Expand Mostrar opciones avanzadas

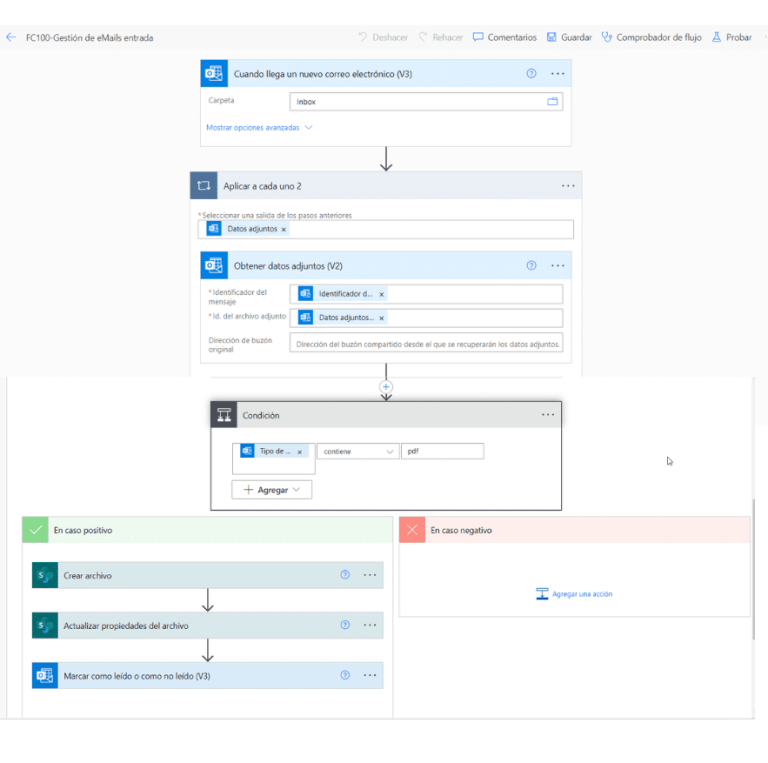click(259, 128)
